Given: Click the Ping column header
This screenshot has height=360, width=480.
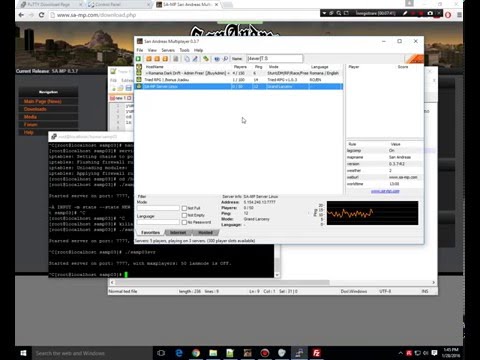Looking at the screenshot, I should pos(259,67).
